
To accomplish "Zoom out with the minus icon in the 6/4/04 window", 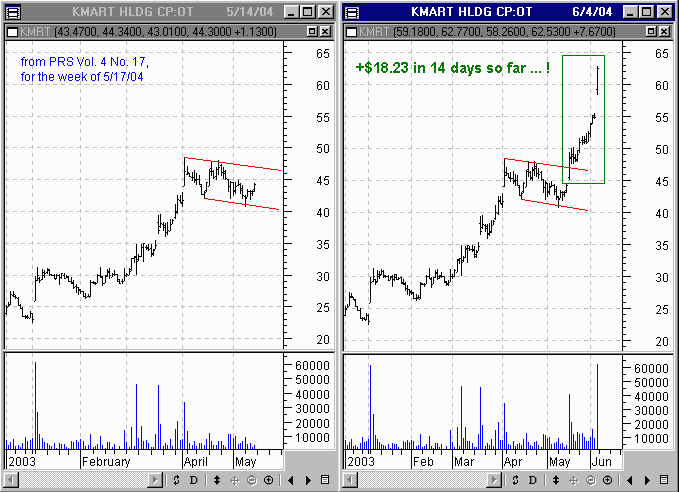I will 591,480.
